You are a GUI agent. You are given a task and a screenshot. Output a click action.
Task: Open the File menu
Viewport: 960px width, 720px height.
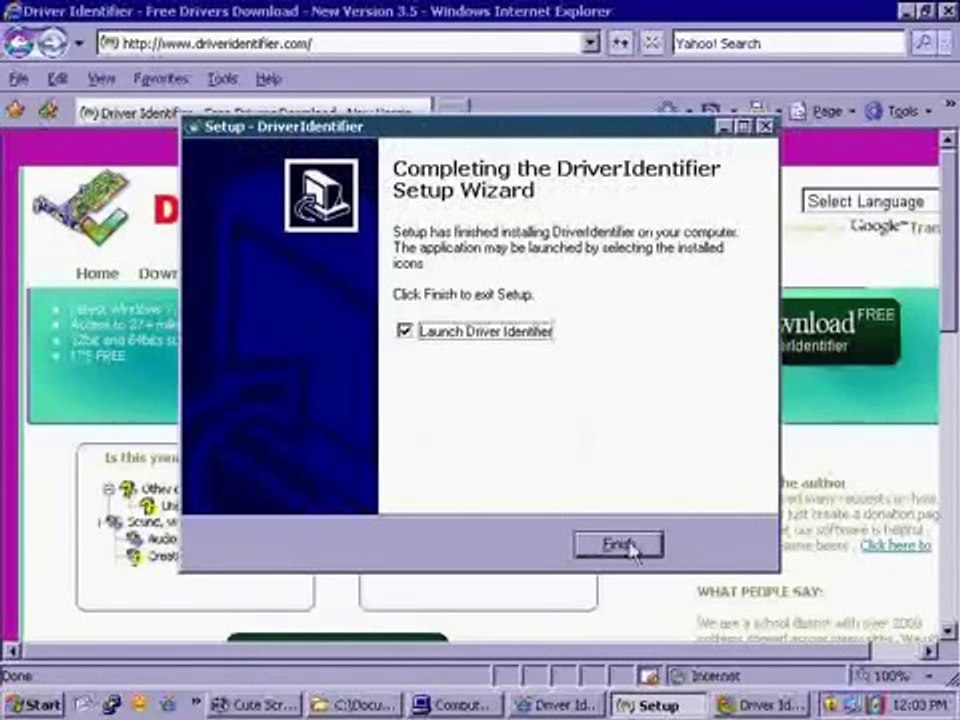pos(18,78)
